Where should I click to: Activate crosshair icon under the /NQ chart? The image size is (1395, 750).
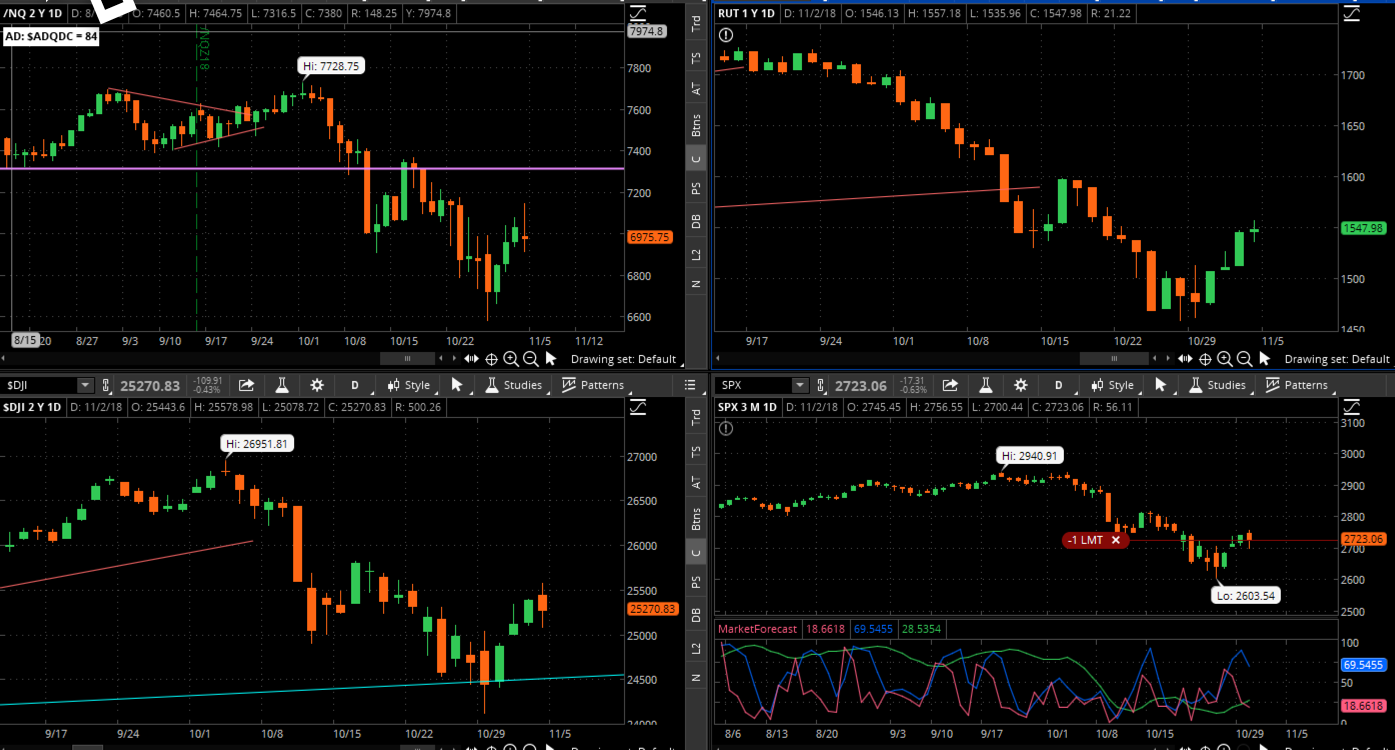click(x=491, y=359)
